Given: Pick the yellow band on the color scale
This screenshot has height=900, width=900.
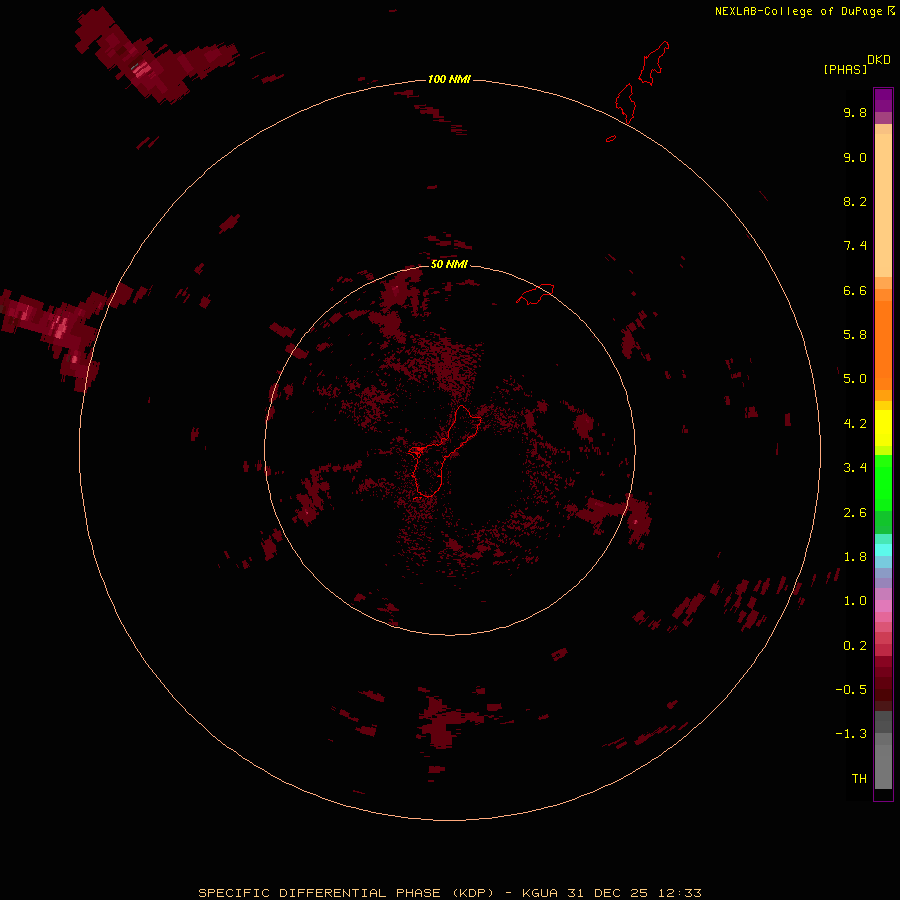Looking at the screenshot, I should tap(883, 428).
